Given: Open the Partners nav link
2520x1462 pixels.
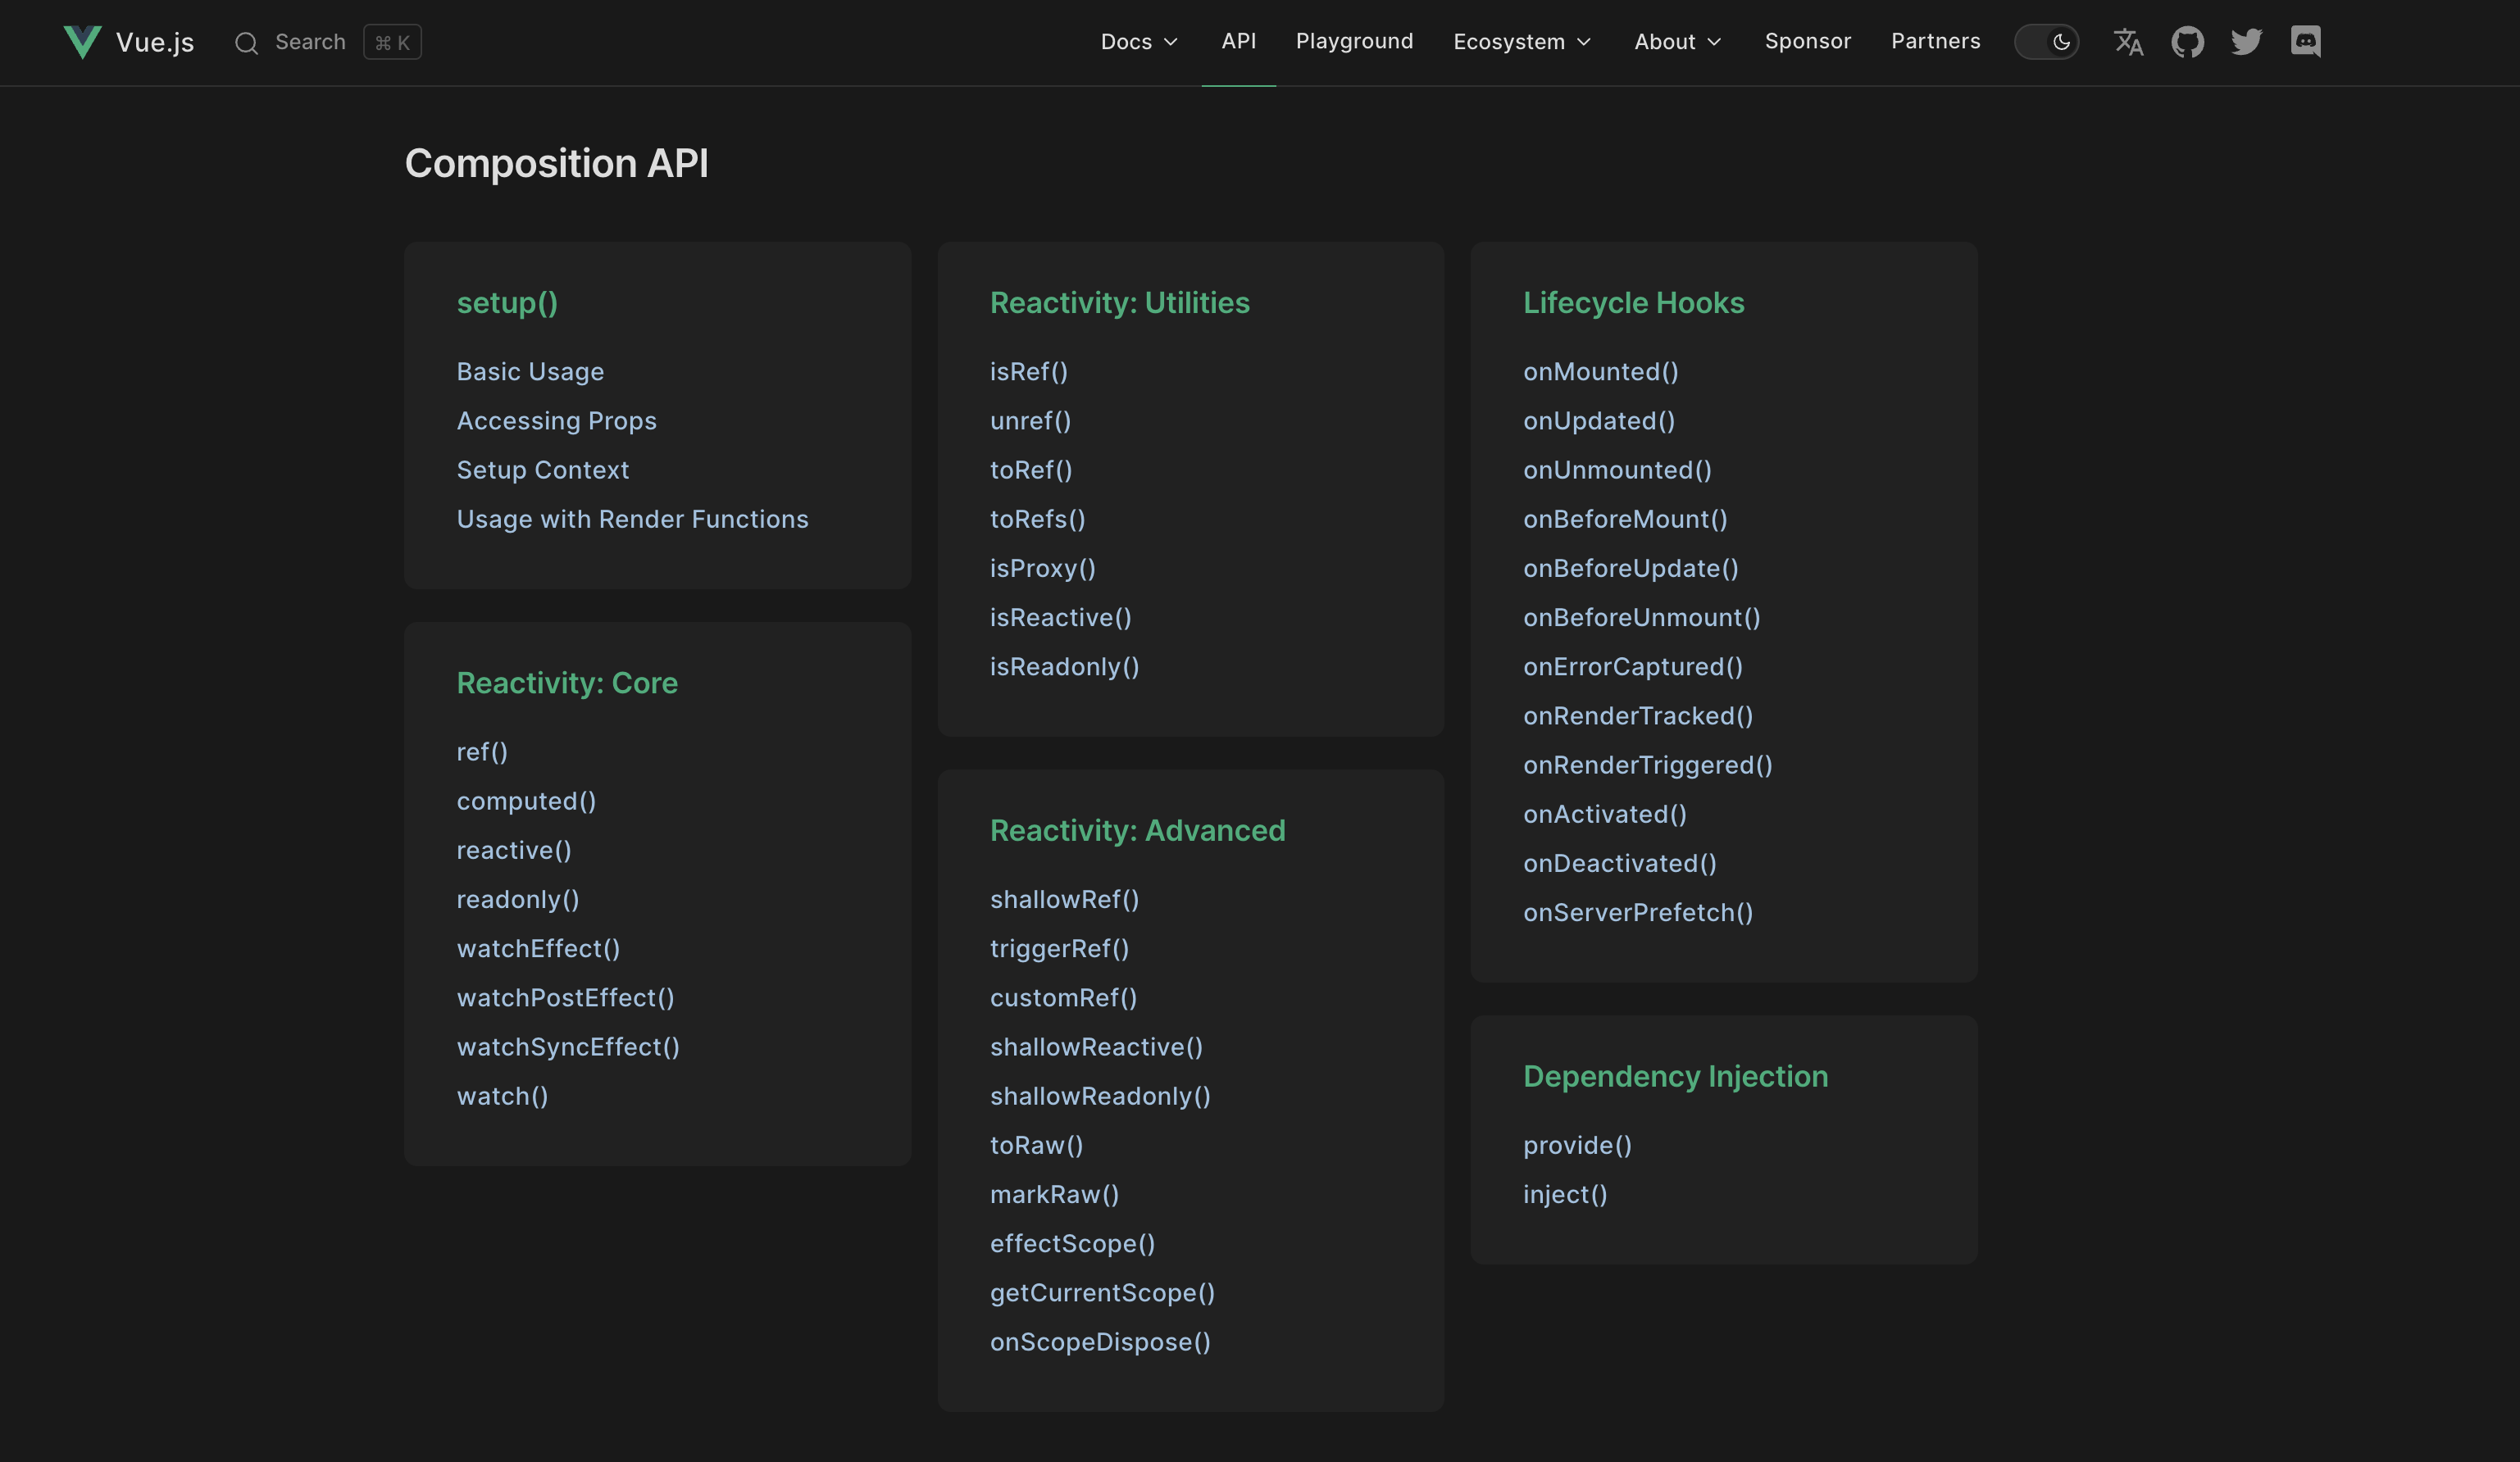Looking at the screenshot, I should [1935, 42].
